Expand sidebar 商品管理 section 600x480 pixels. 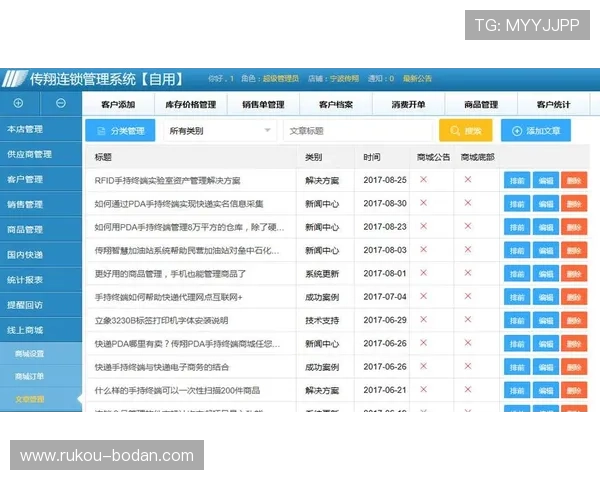pyautogui.click(x=41, y=230)
